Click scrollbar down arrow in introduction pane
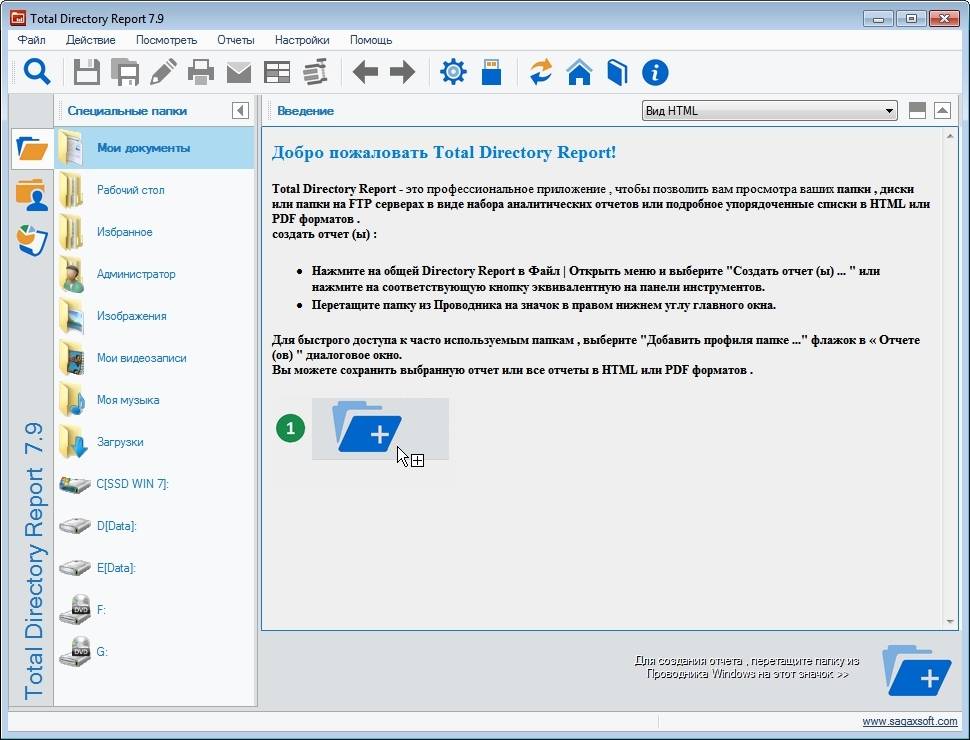 click(950, 622)
